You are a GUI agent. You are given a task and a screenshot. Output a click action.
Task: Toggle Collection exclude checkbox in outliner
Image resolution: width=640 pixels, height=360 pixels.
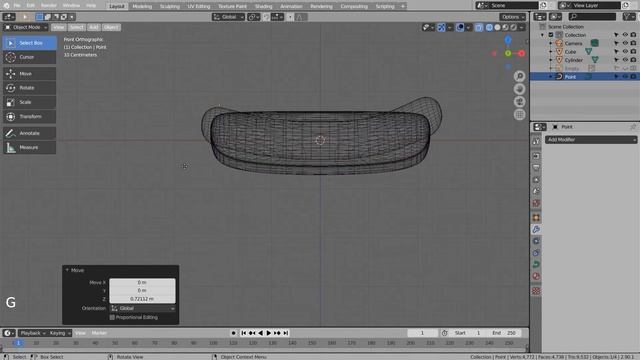tap(551, 35)
